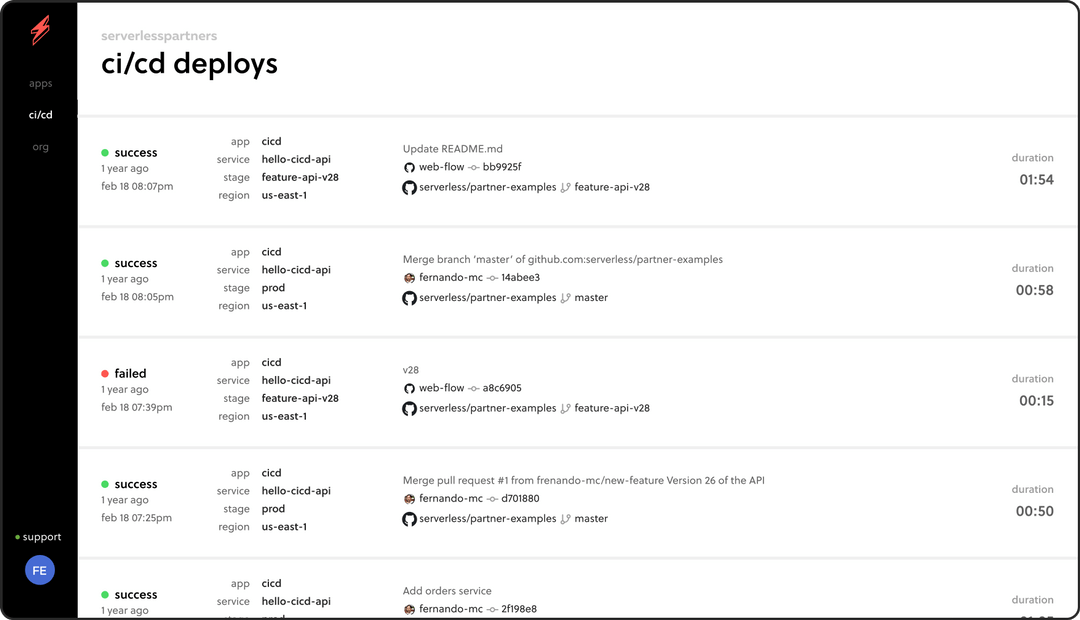Click the green dot next to support
1080x620 pixels.
click(15, 536)
